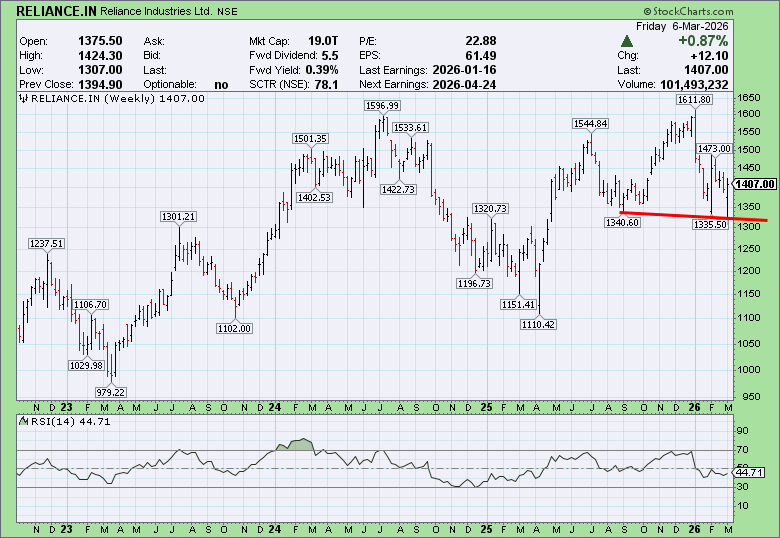Click the Reliance Industries Ltd. company name
The image size is (780, 538).
tap(156, 11)
